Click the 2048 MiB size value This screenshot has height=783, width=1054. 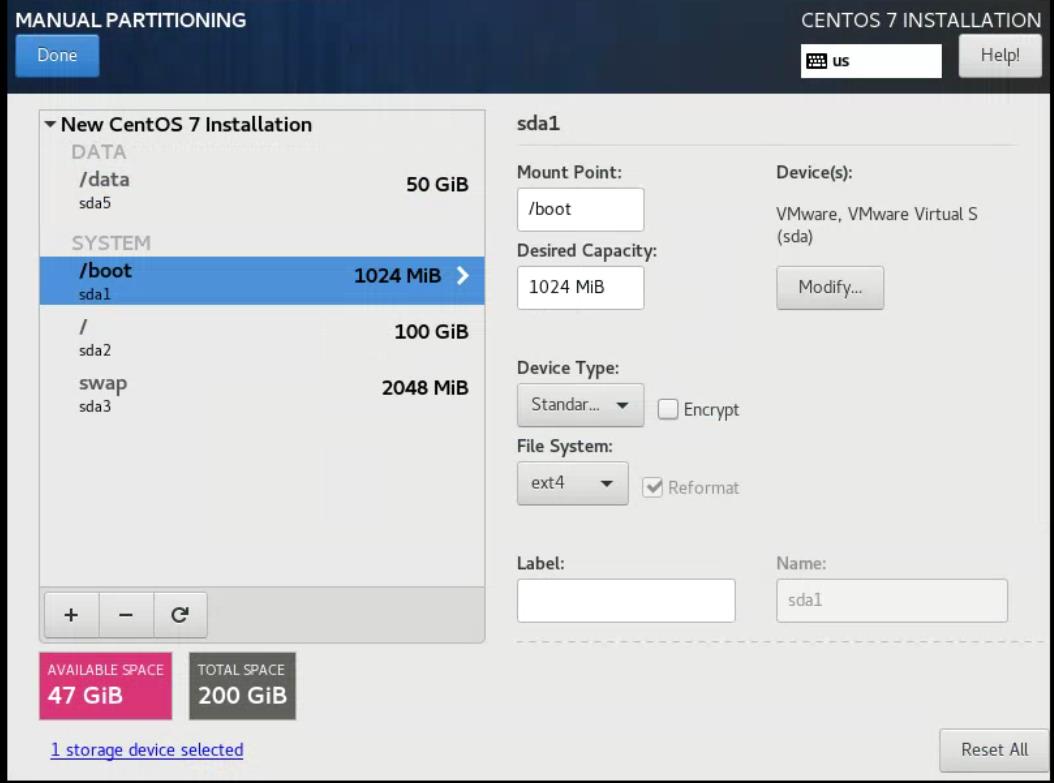(x=425, y=388)
